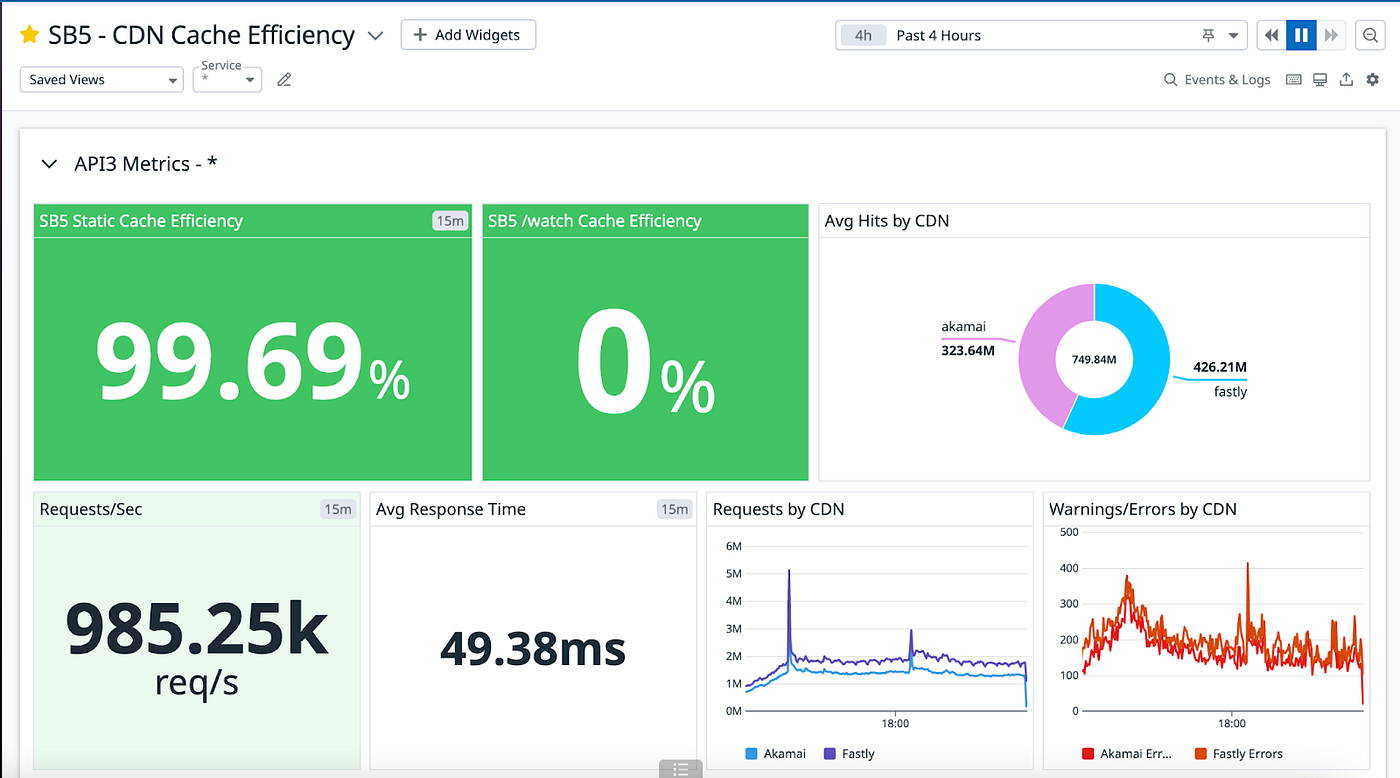The width and height of the screenshot is (1400, 778).
Task: Click the SB5 /watch Cache Efficiency title
Action: [x=595, y=221]
